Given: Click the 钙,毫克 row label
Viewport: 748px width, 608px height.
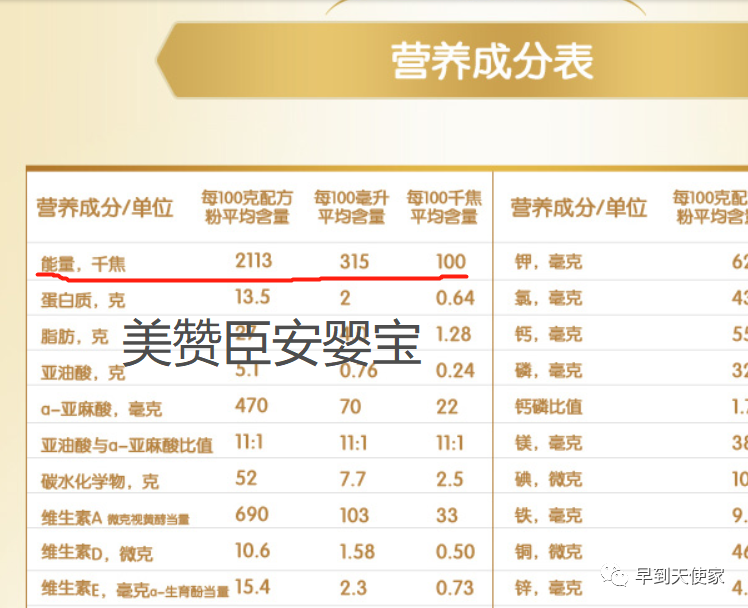Looking at the screenshot, I should pyautogui.click(x=549, y=334).
